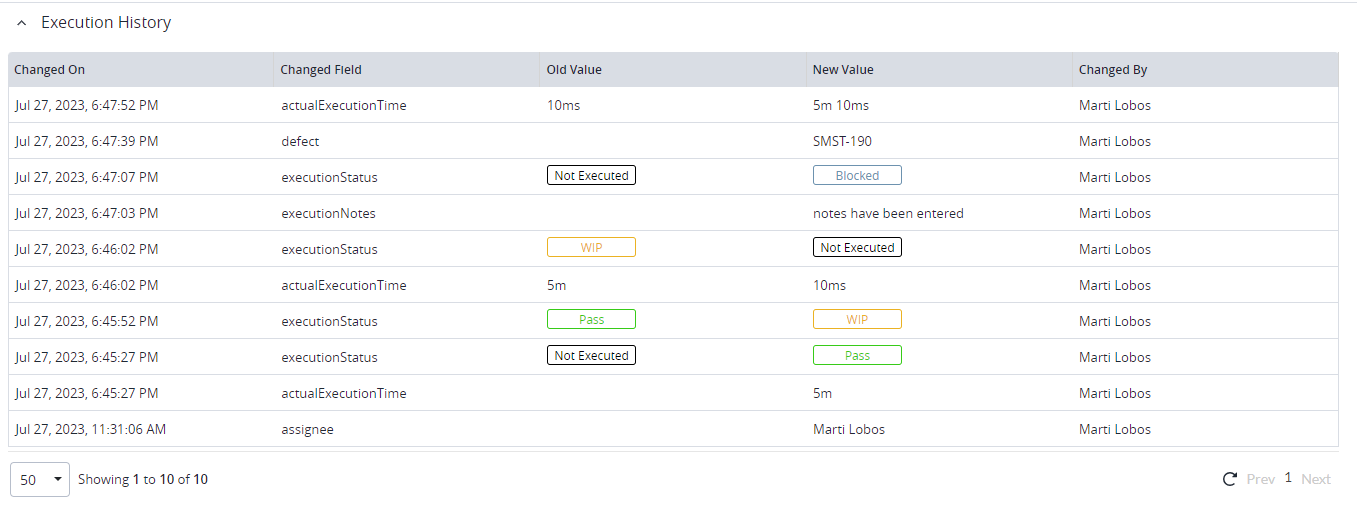The width and height of the screenshot is (1357, 512).
Task: Click the orange WIP badge in Old Value
Action: [591, 248]
